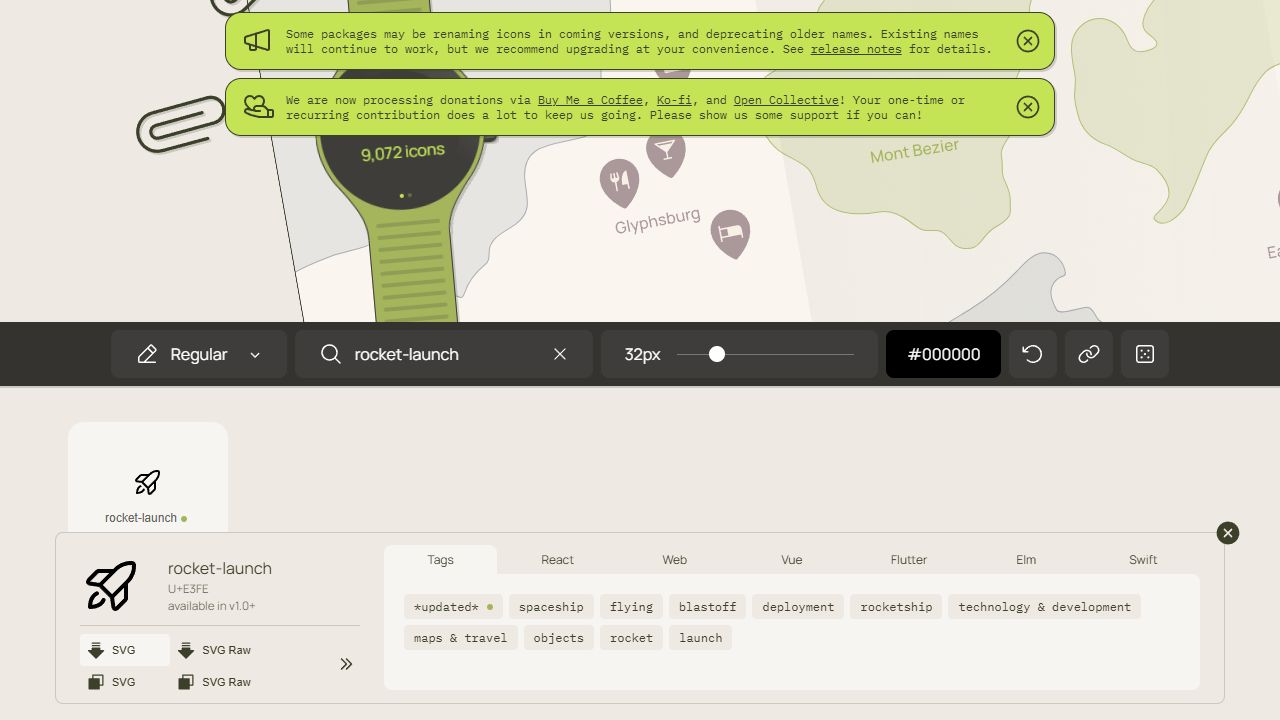Click the maps & travel tag
The height and width of the screenshot is (720, 1280).
(460, 638)
